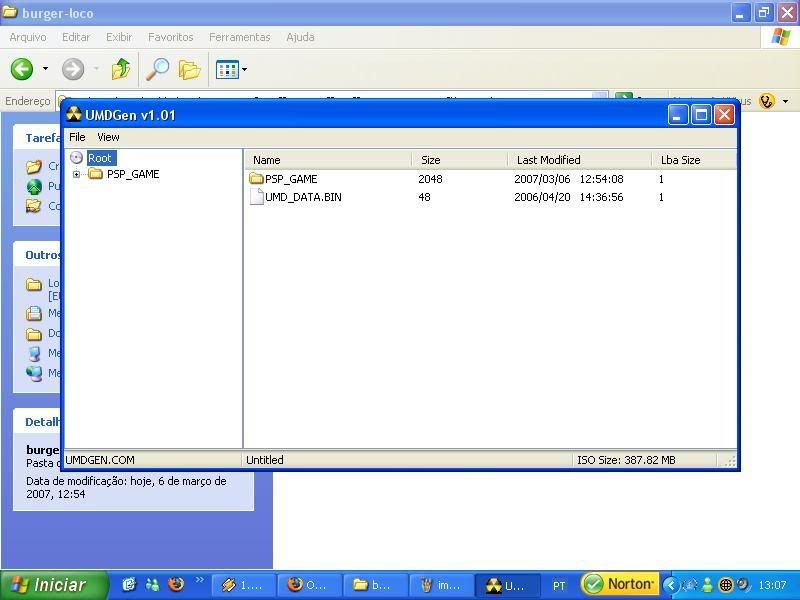Click the first quick launch icon
Image resolution: width=800 pixels, height=600 pixels.
128,584
